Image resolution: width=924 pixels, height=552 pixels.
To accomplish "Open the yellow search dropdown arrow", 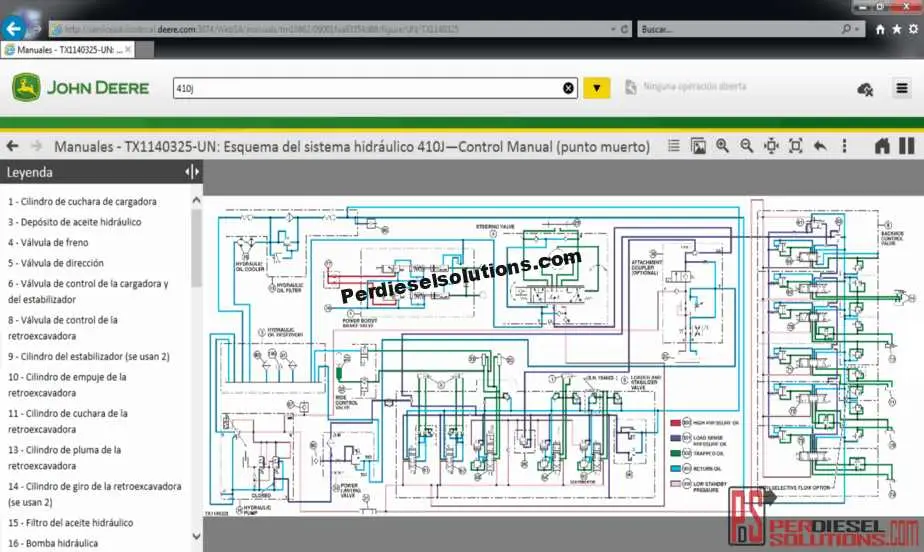I will [596, 88].
